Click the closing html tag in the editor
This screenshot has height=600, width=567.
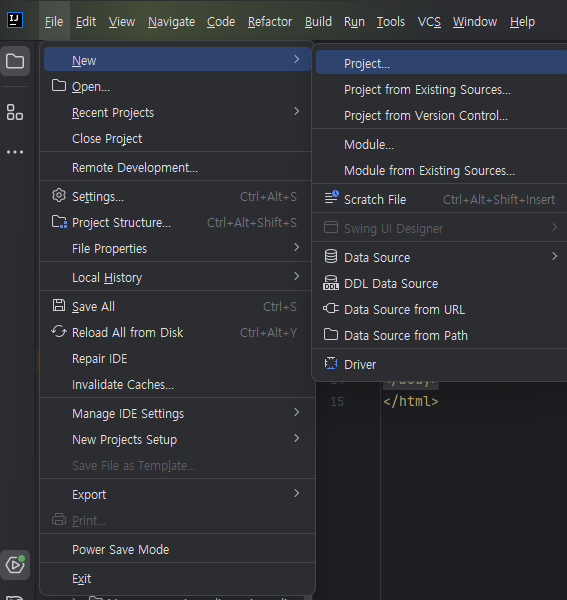[x=411, y=401]
